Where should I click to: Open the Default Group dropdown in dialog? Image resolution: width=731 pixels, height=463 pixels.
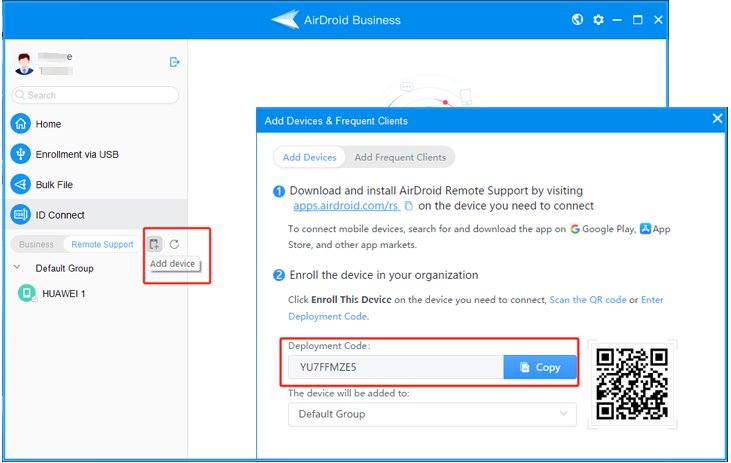432,414
